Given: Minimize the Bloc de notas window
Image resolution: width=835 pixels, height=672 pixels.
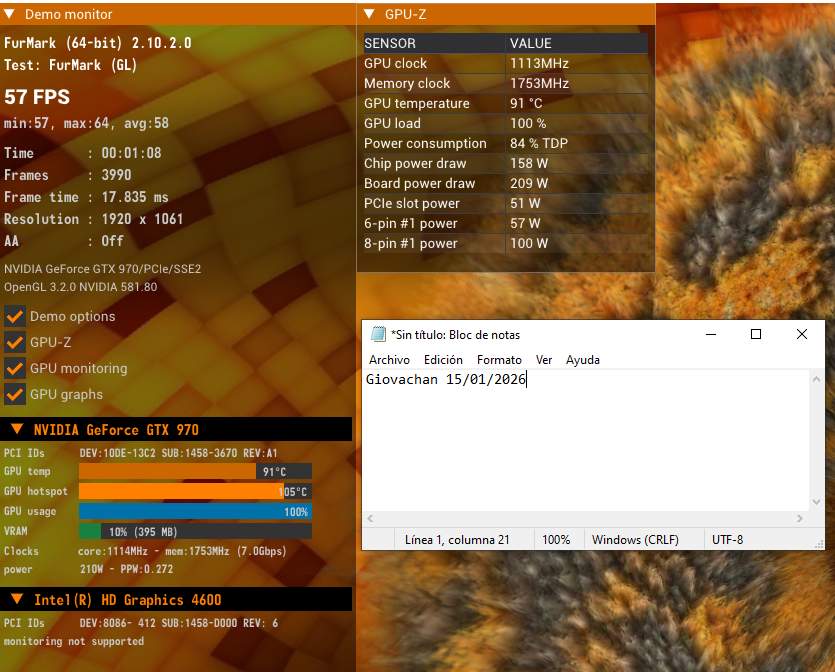Looking at the screenshot, I should pyautogui.click(x=711, y=334).
